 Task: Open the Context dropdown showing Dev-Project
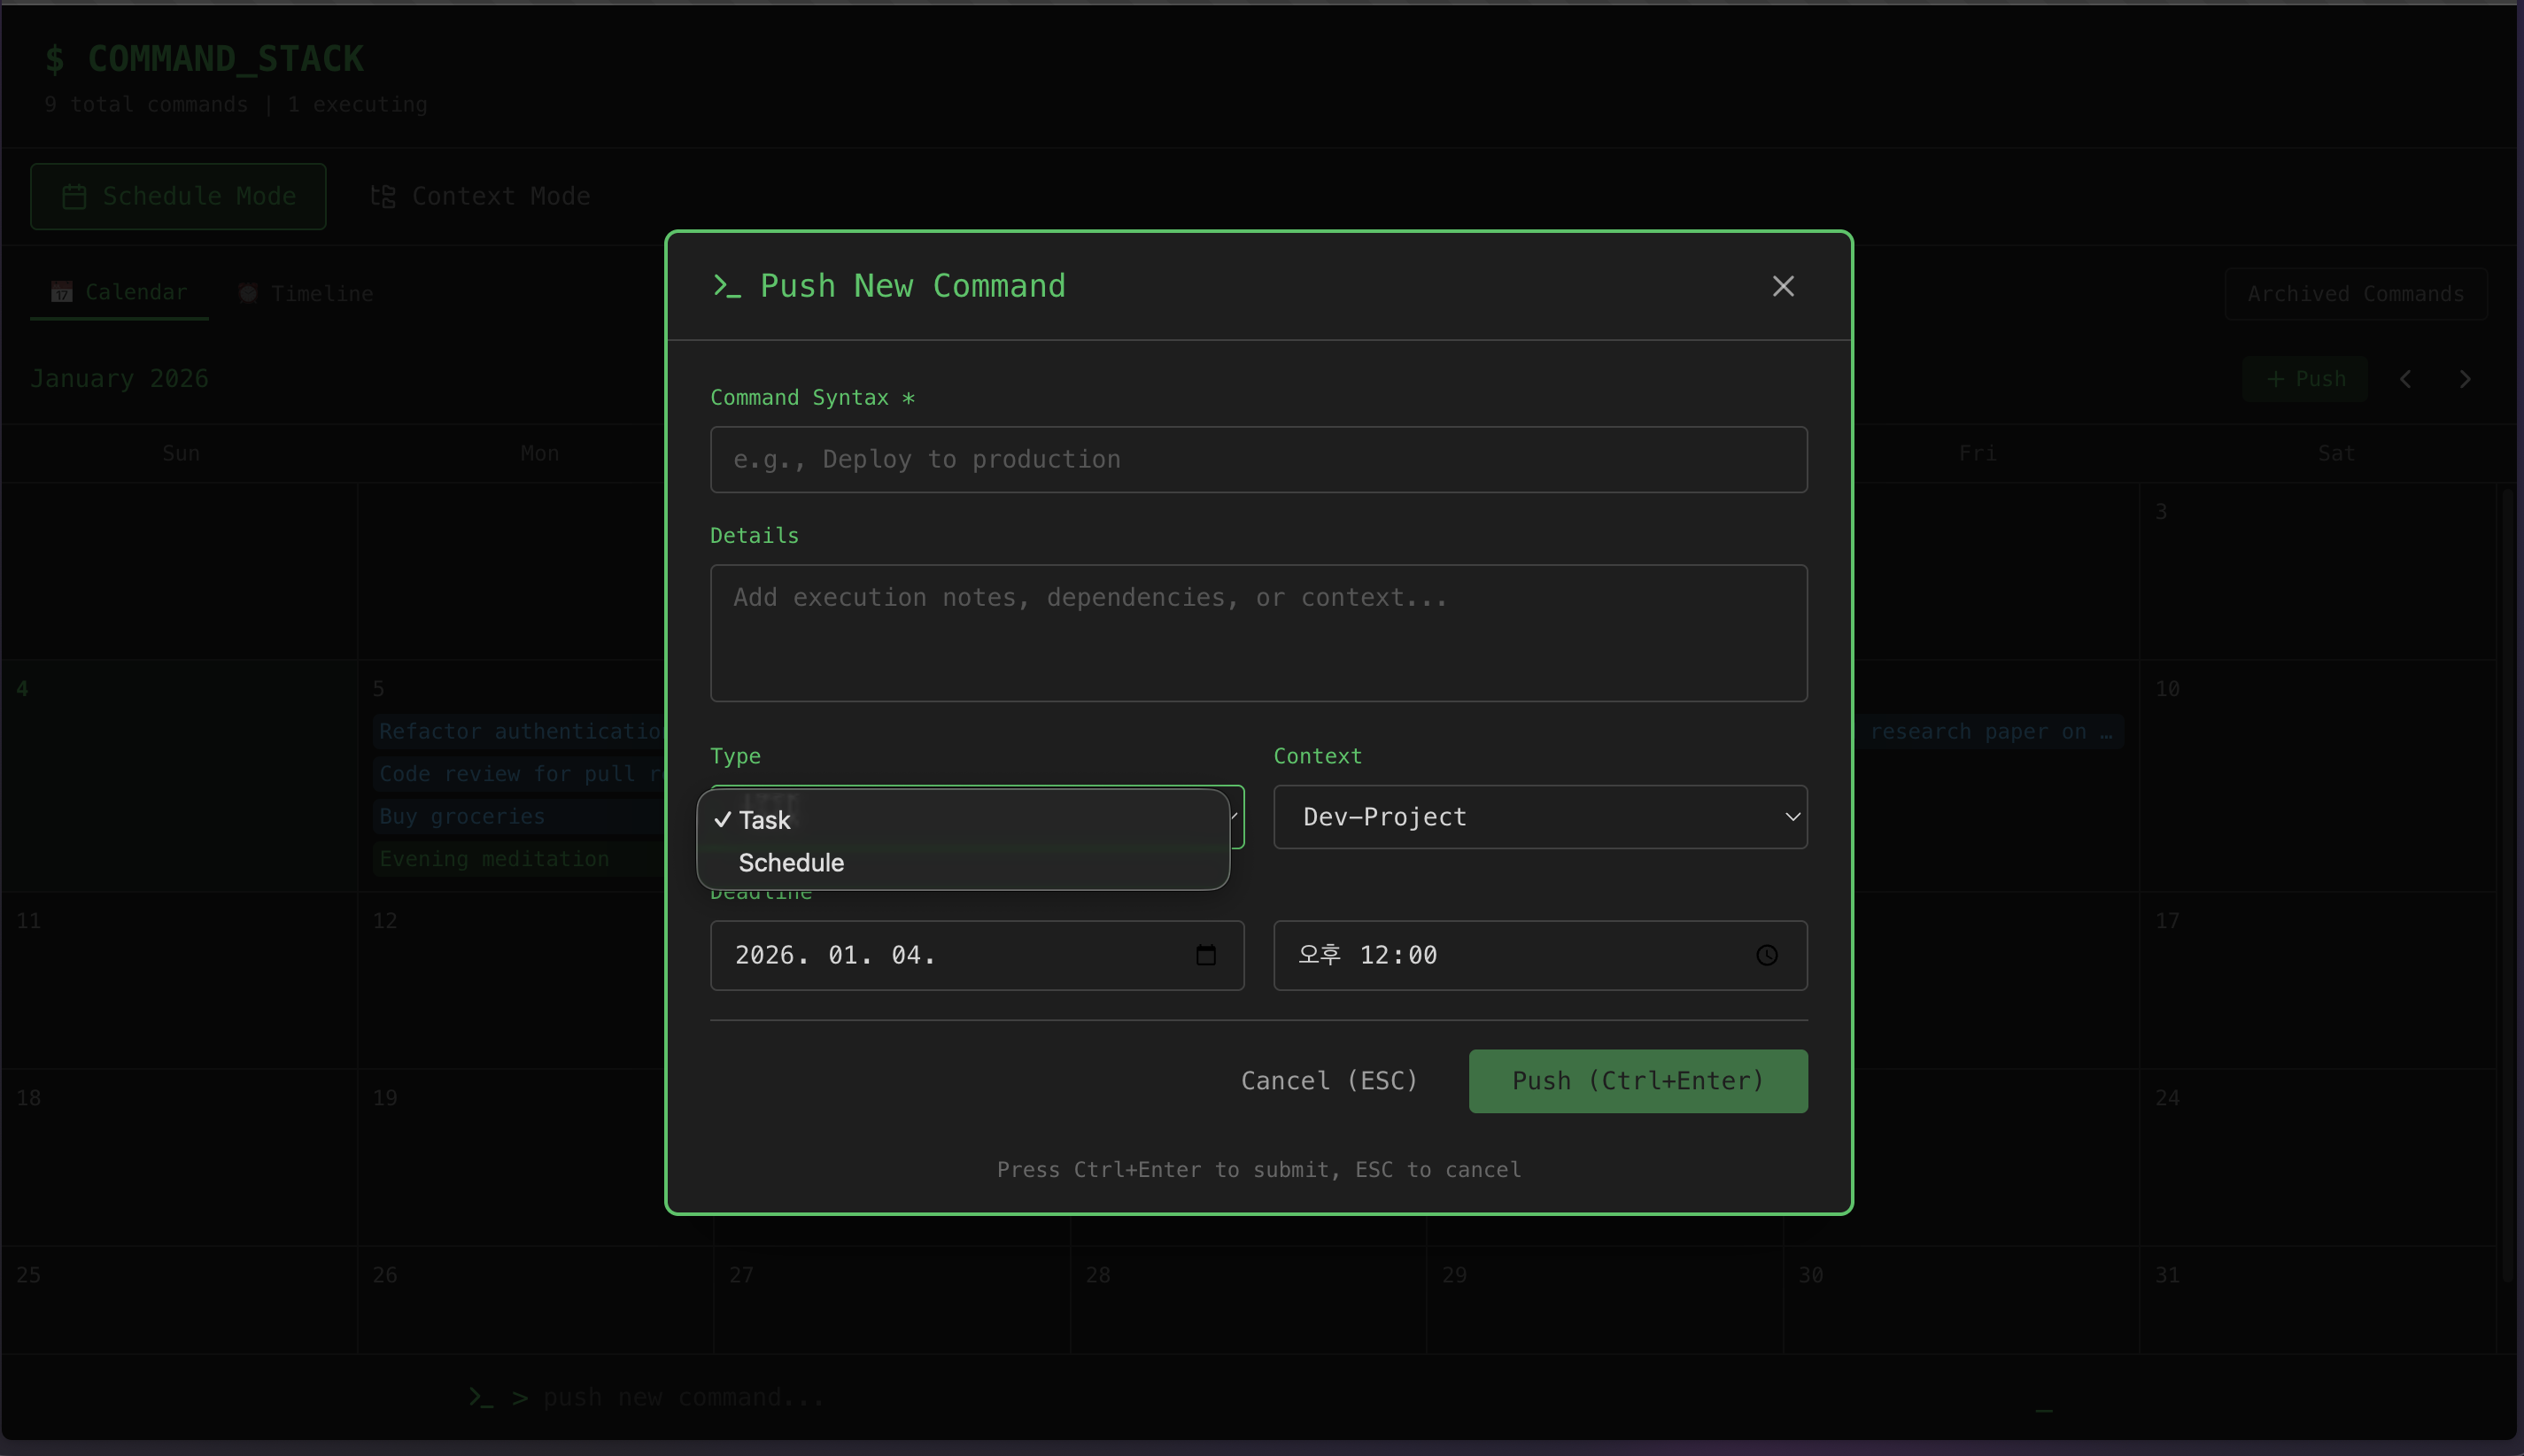pyautogui.click(x=1539, y=817)
